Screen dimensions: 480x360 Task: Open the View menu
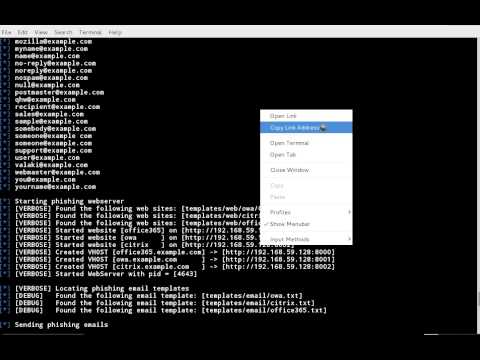click(41, 32)
